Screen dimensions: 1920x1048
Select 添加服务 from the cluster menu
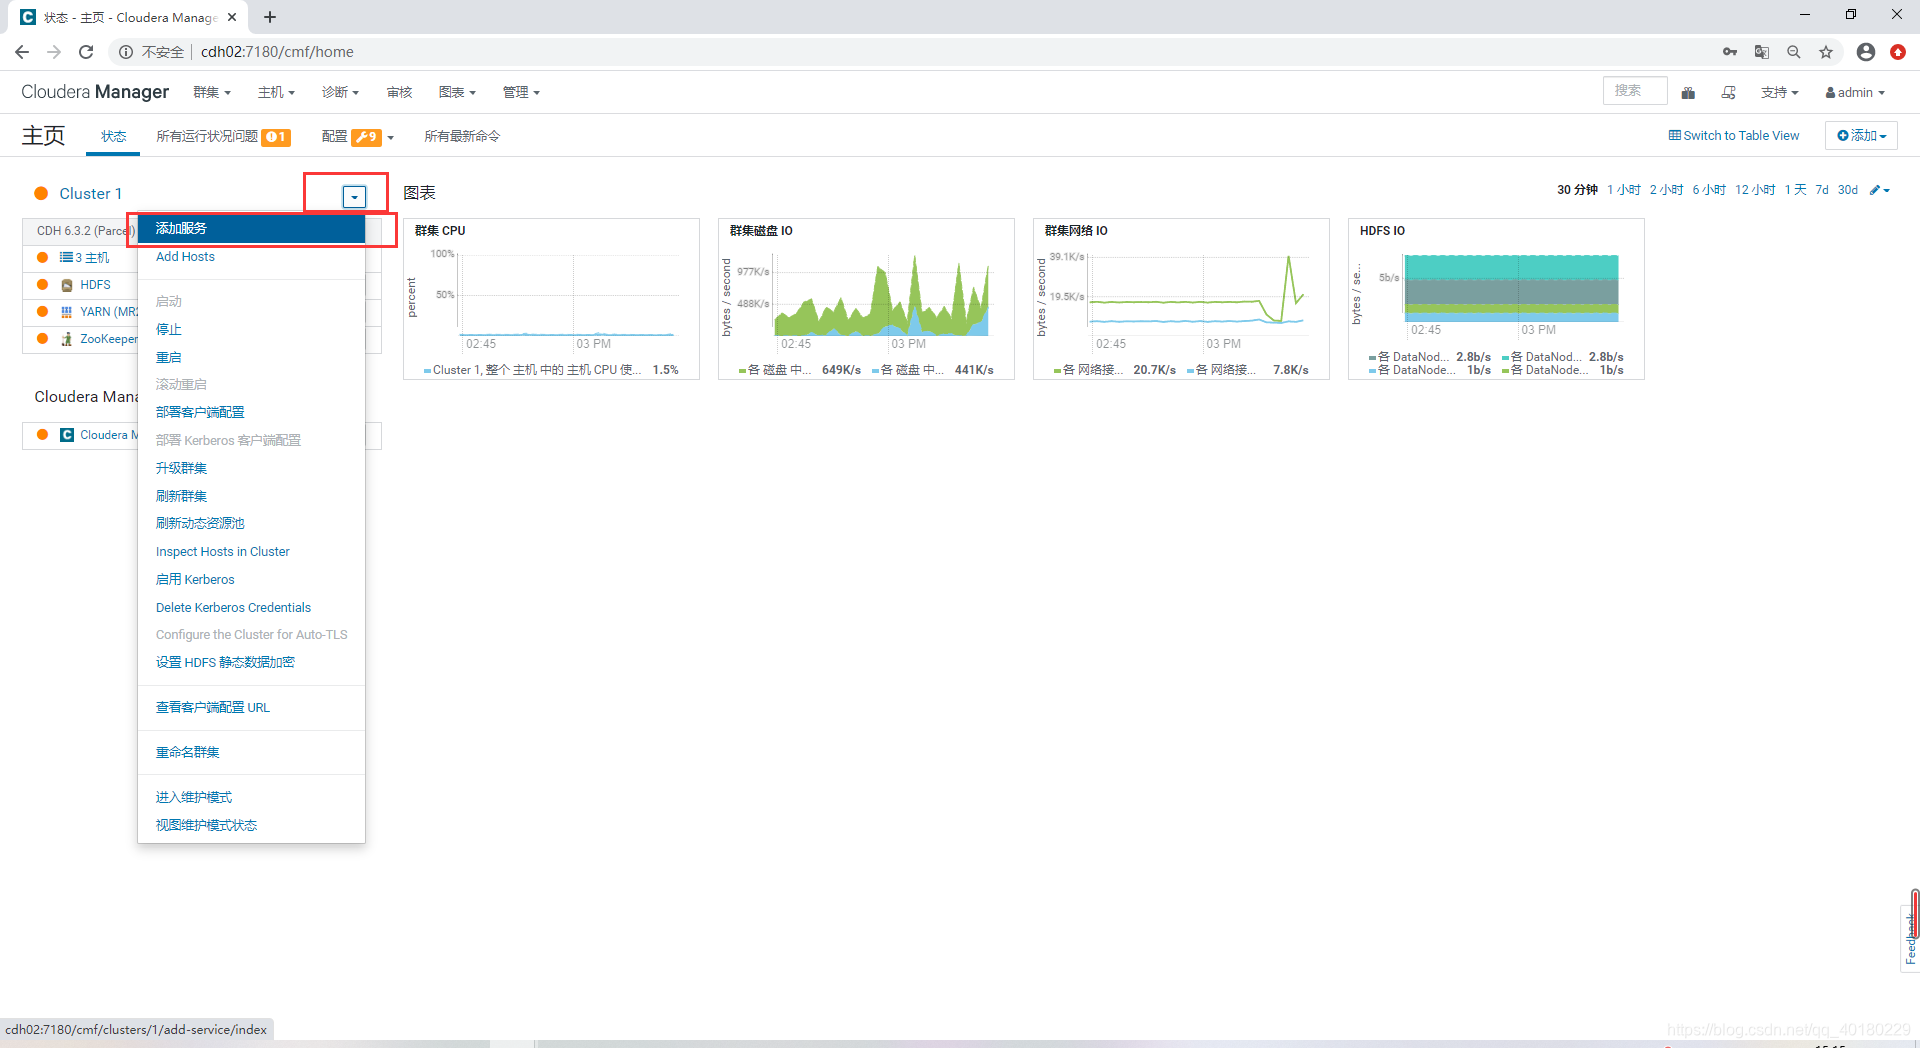[x=251, y=229]
